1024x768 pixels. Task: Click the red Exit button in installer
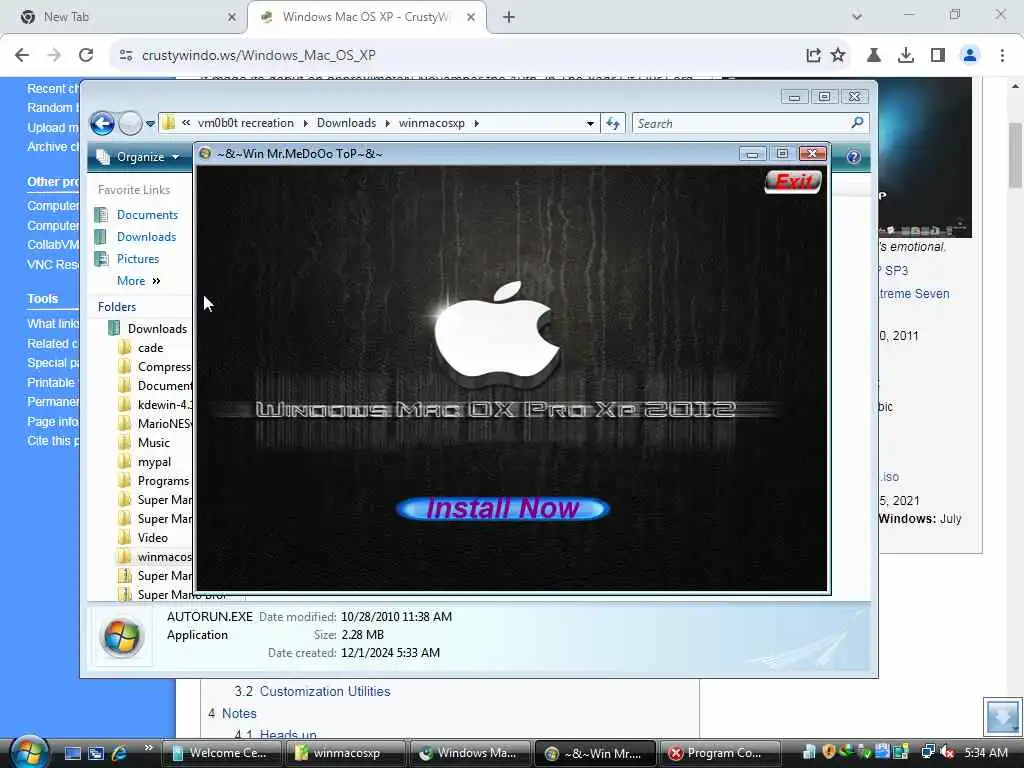(793, 182)
